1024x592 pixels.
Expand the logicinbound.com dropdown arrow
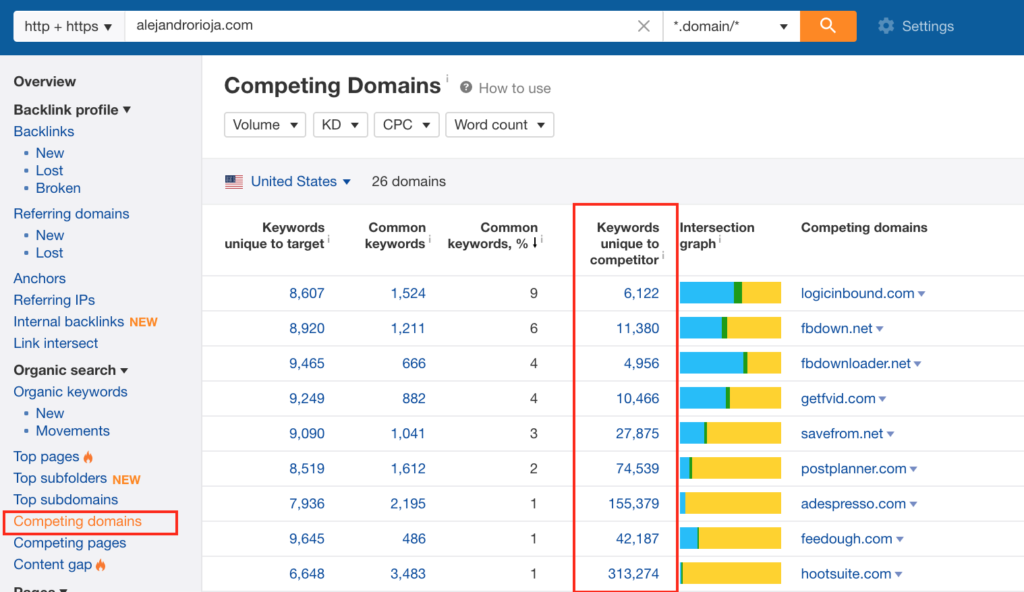[921, 294]
